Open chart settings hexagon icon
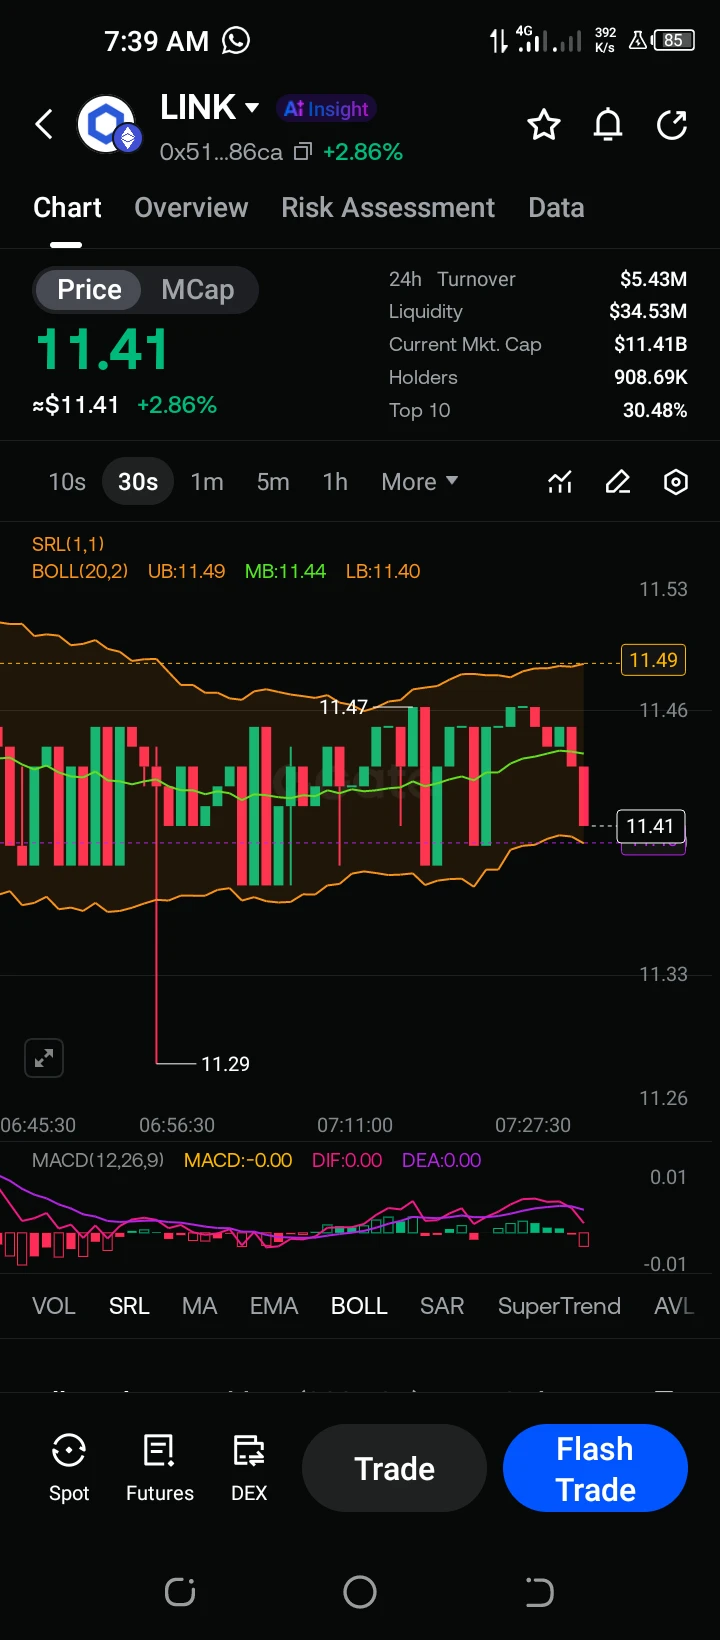The height and width of the screenshot is (1640, 720). click(x=676, y=482)
